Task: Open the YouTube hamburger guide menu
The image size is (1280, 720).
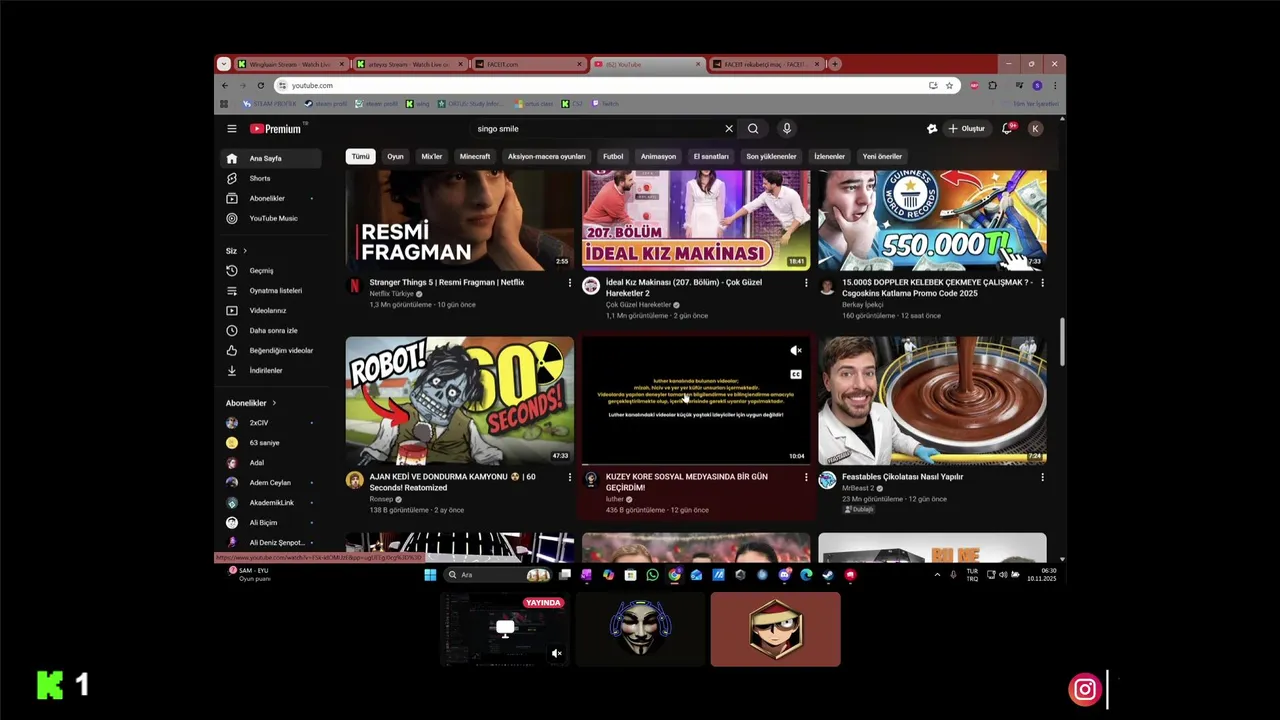Action: (231, 129)
